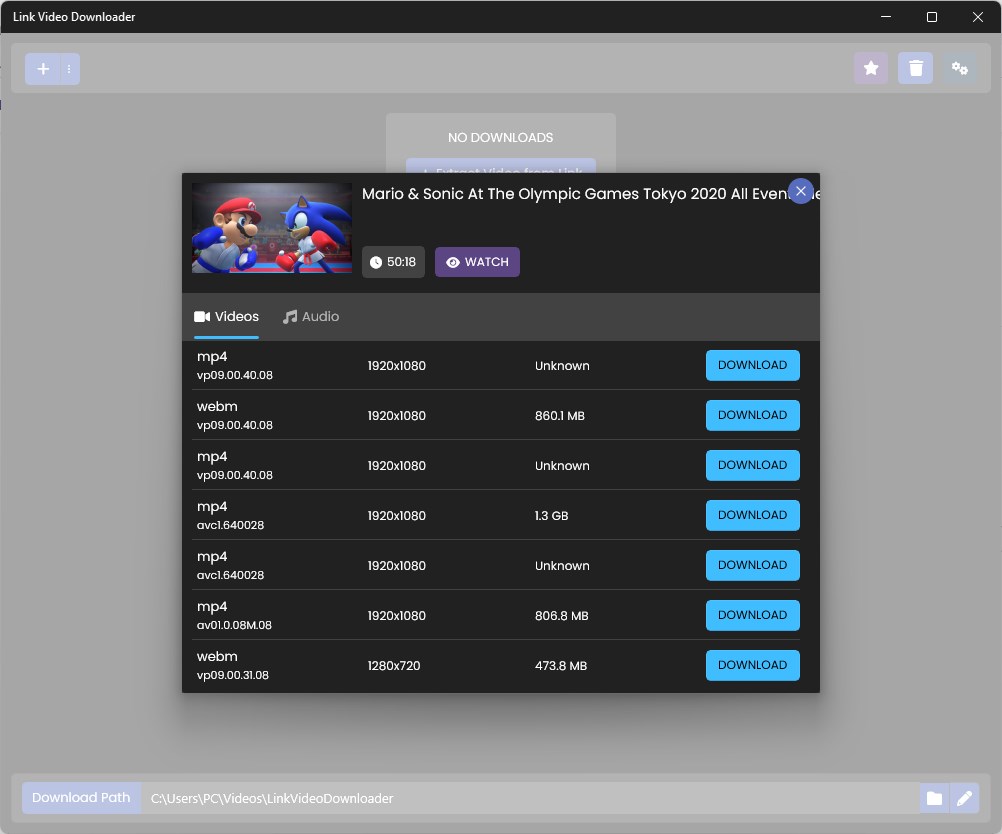This screenshot has width=1002, height=834.
Task: Click the Mario & Sonic video thumbnail
Action: [272, 228]
